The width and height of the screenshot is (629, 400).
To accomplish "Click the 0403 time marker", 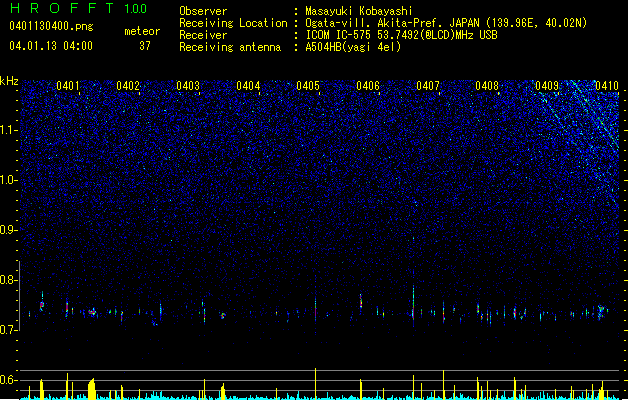I will [x=188, y=86].
